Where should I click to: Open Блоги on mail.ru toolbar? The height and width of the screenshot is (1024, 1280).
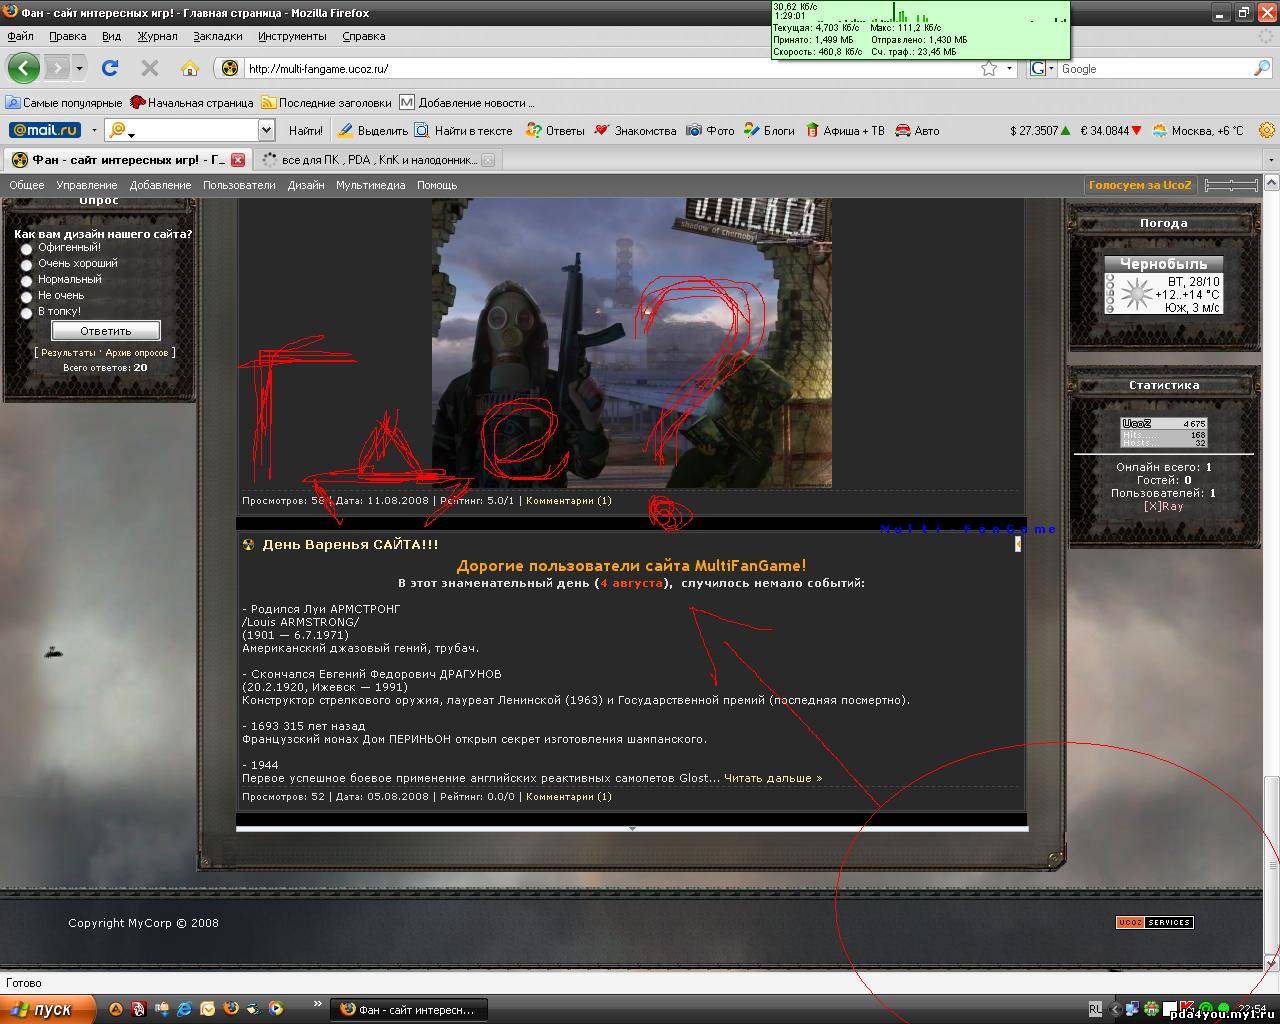point(769,131)
